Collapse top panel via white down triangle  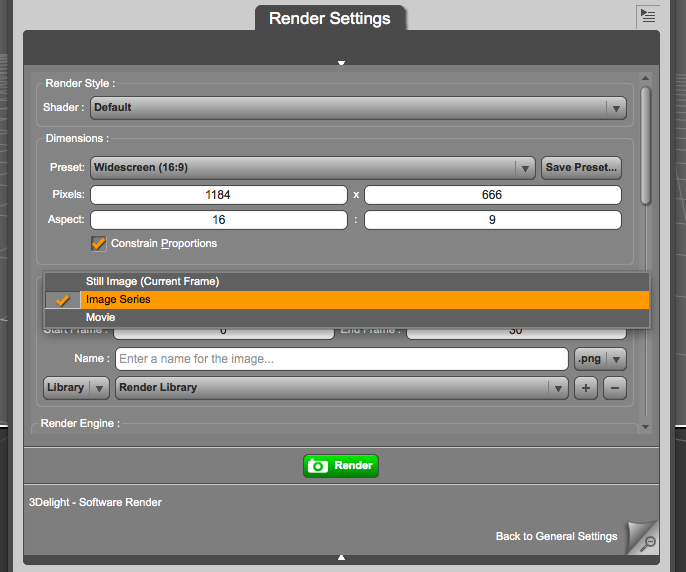(x=341, y=63)
